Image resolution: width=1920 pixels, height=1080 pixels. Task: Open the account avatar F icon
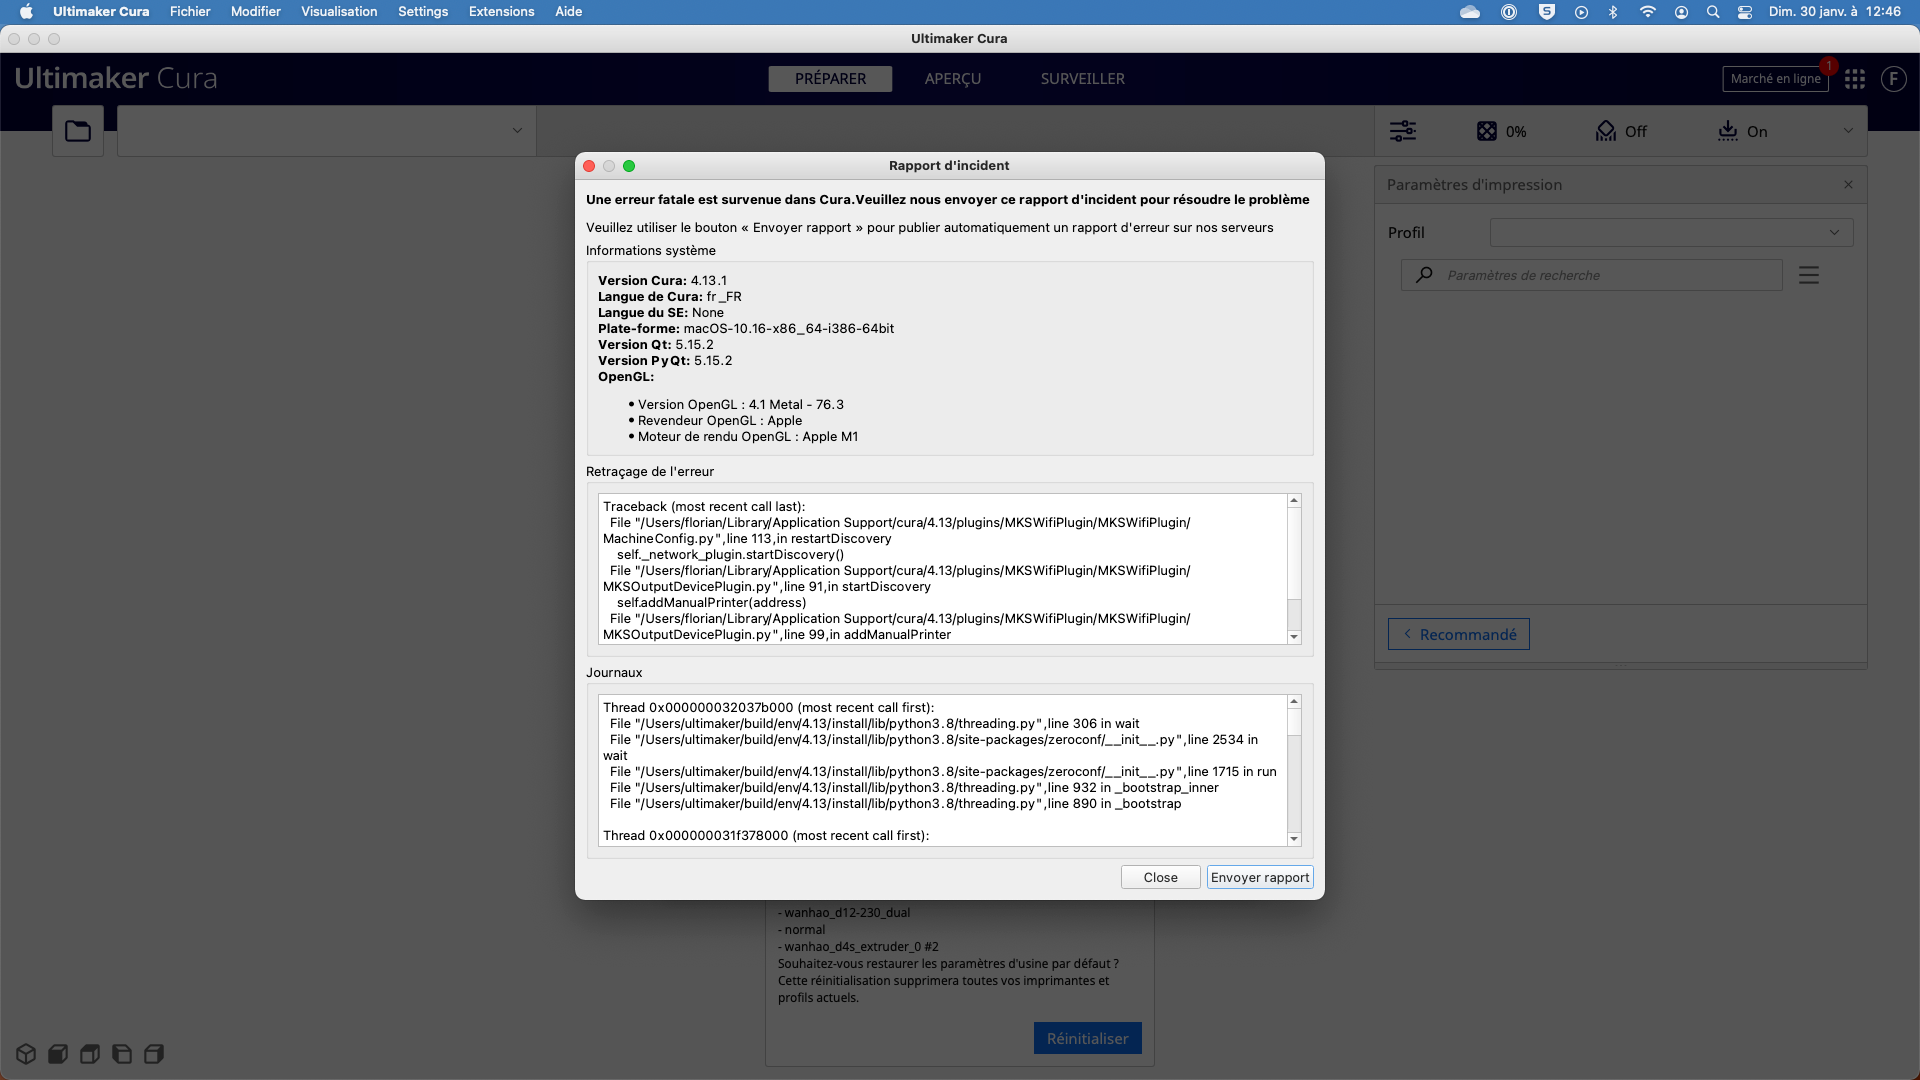pyautogui.click(x=1894, y=79)
